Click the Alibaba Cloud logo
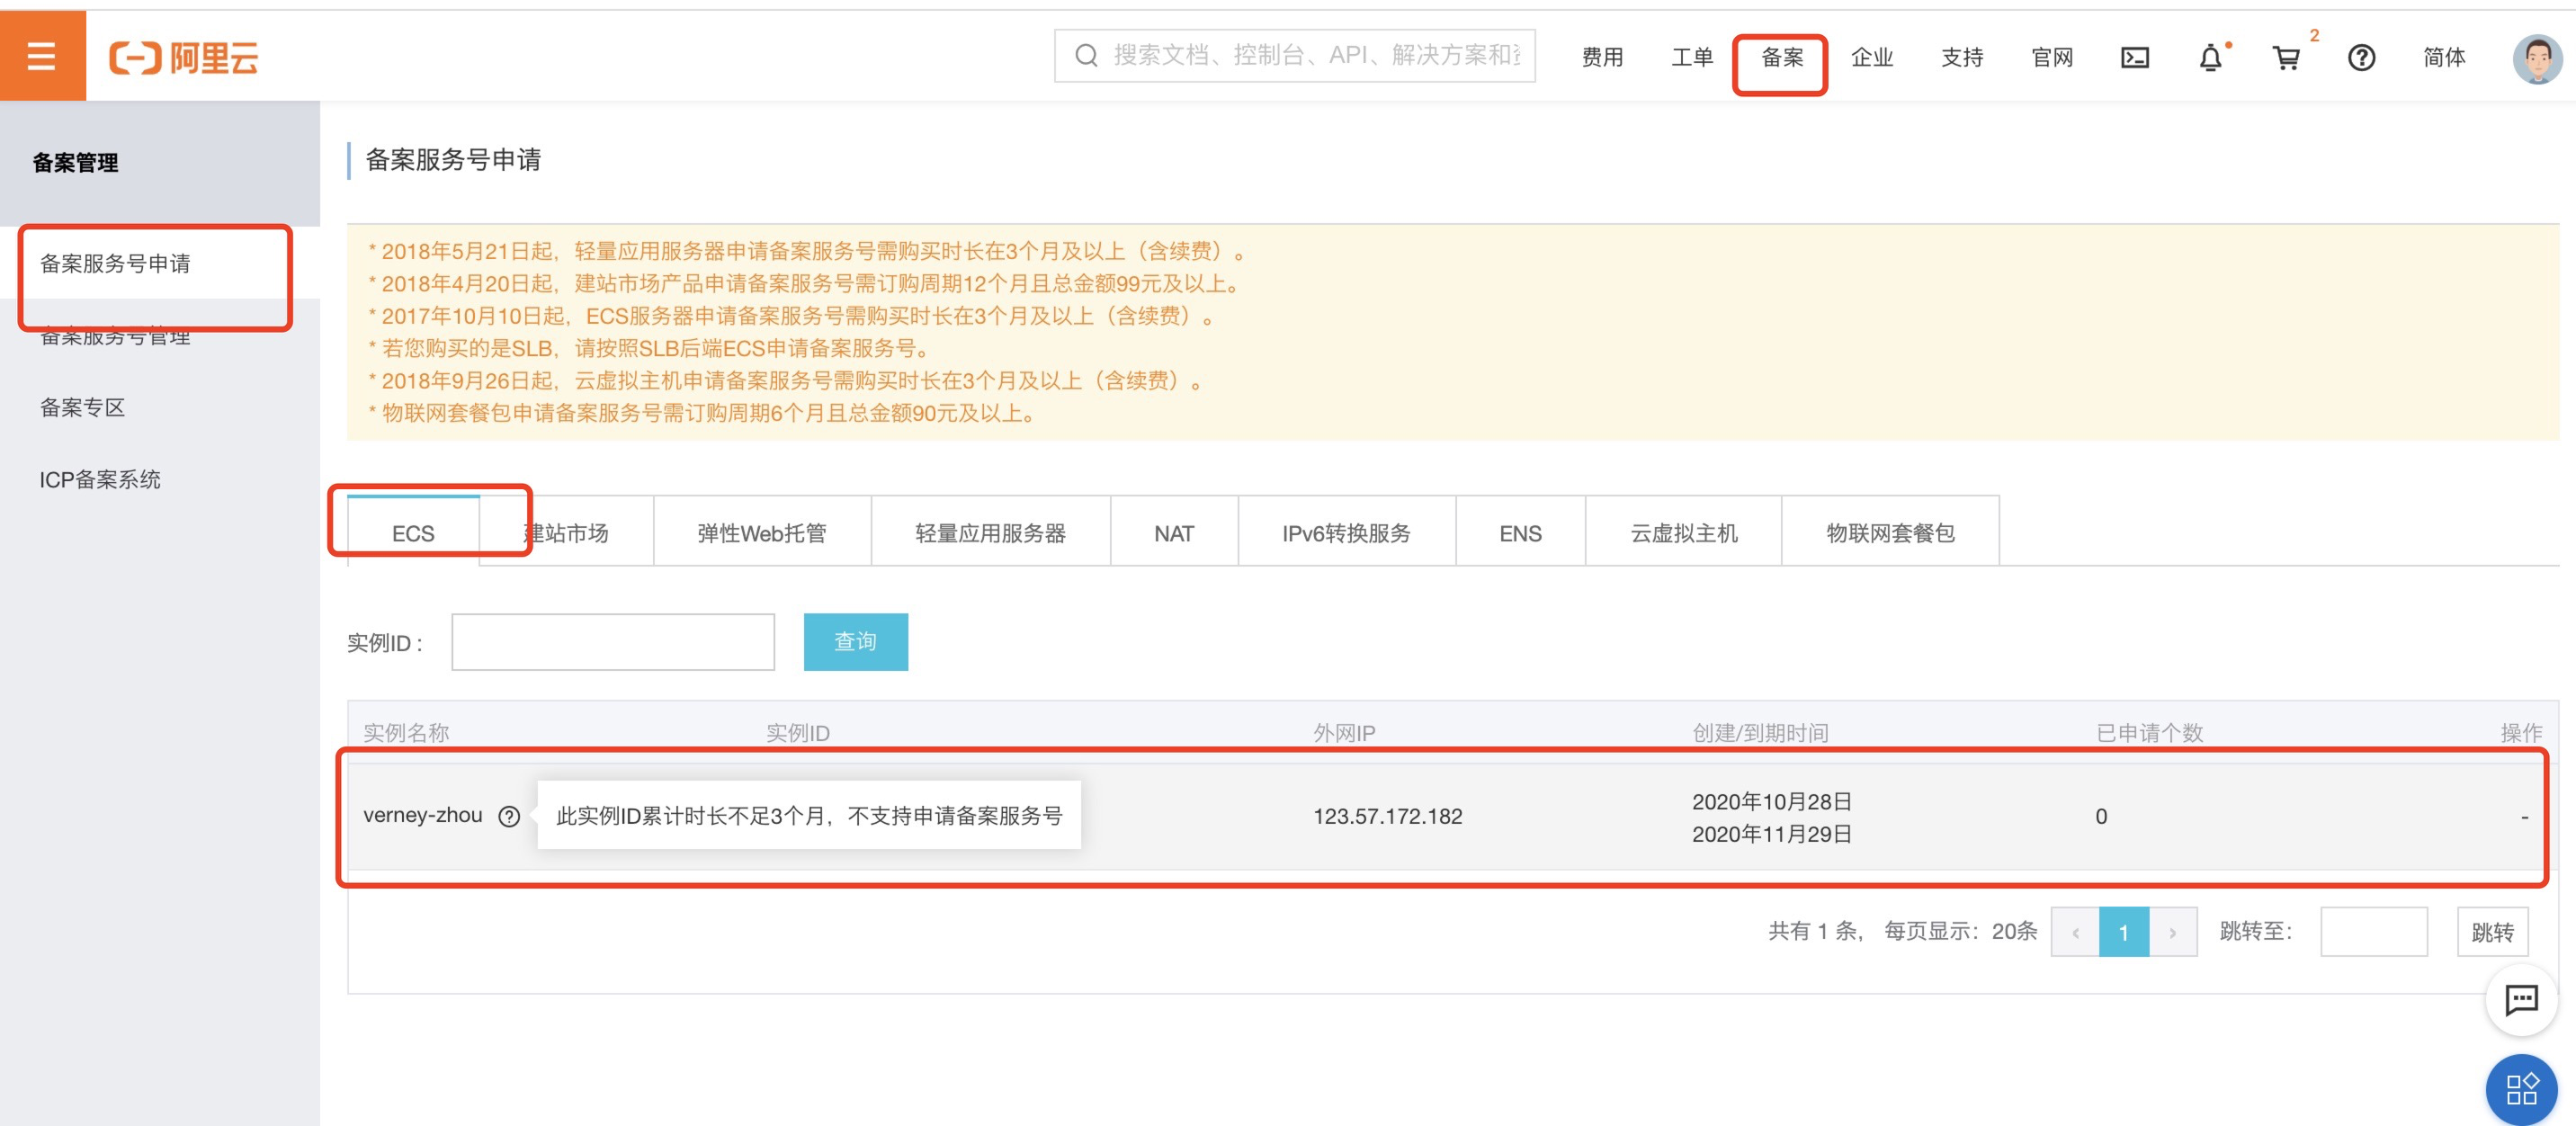The width and height of the screenshot is (2576, 1126). [x=184, y=57]
